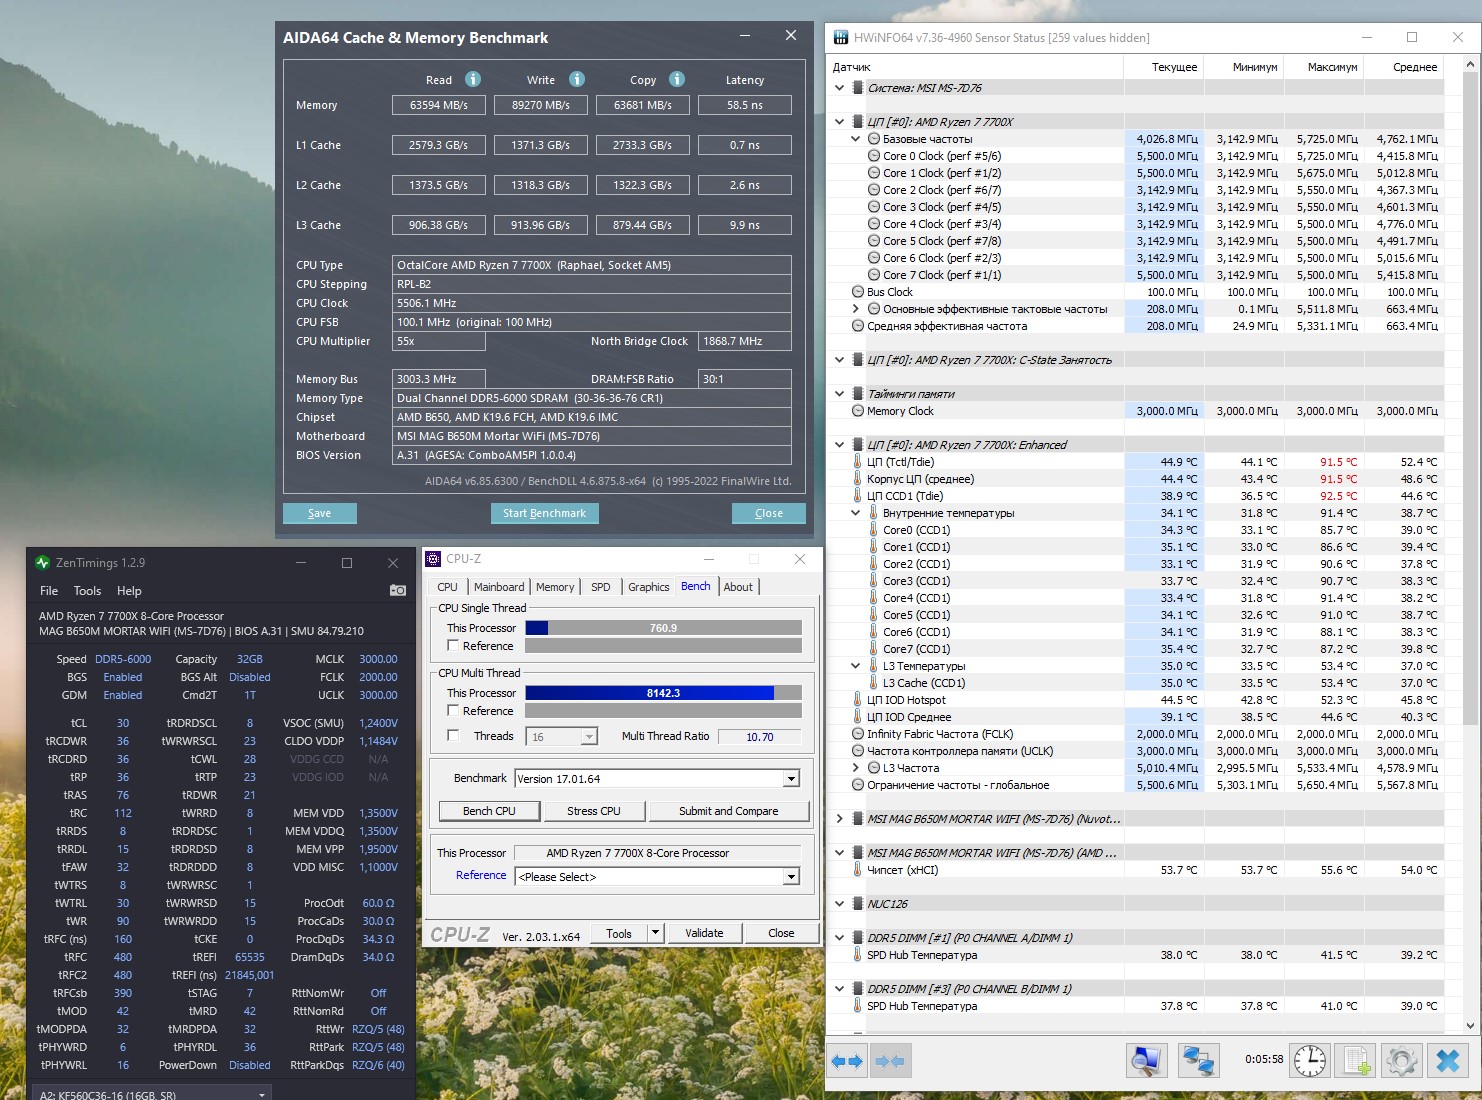Click the HWiNFO start logging sheet icon

(1356, 1061)
